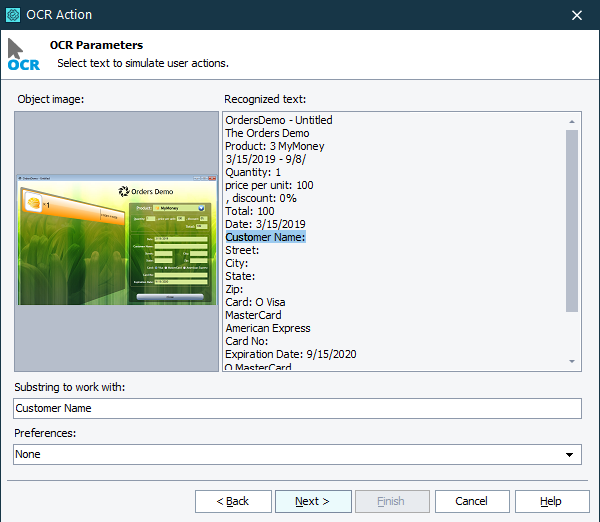Click the recognized text scrollbar thumb
This screenshot has width=600, height=522.
tap(572, 220)
